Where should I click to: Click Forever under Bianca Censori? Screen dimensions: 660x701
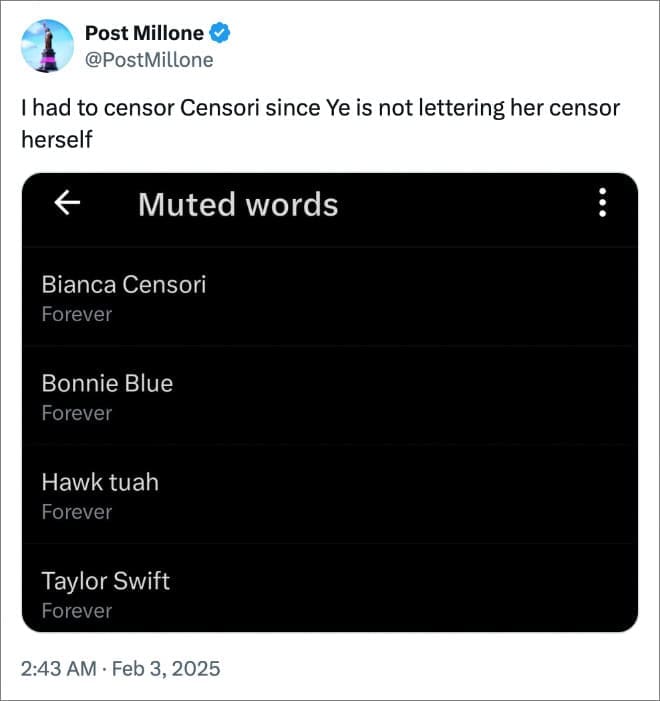tap(77, 314)
